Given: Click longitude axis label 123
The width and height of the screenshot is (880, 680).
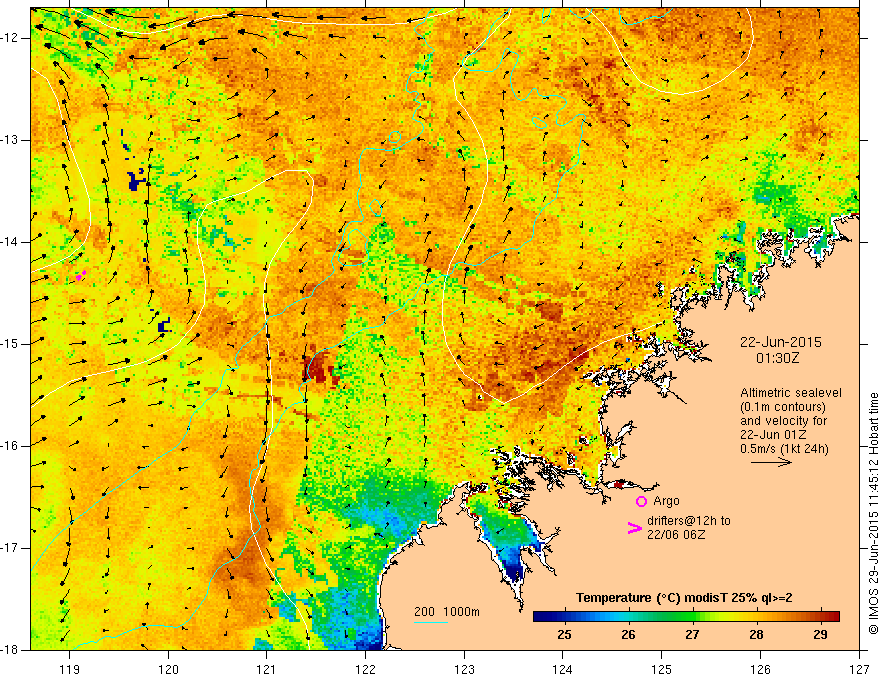Looking at the screenshot, I should pyautogui.click(x=464, y=669).
